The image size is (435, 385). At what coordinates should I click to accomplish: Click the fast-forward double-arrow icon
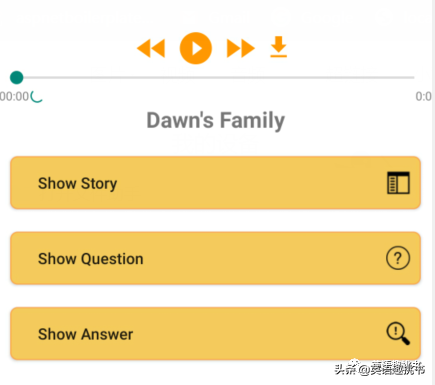click(x=241, y=48)
